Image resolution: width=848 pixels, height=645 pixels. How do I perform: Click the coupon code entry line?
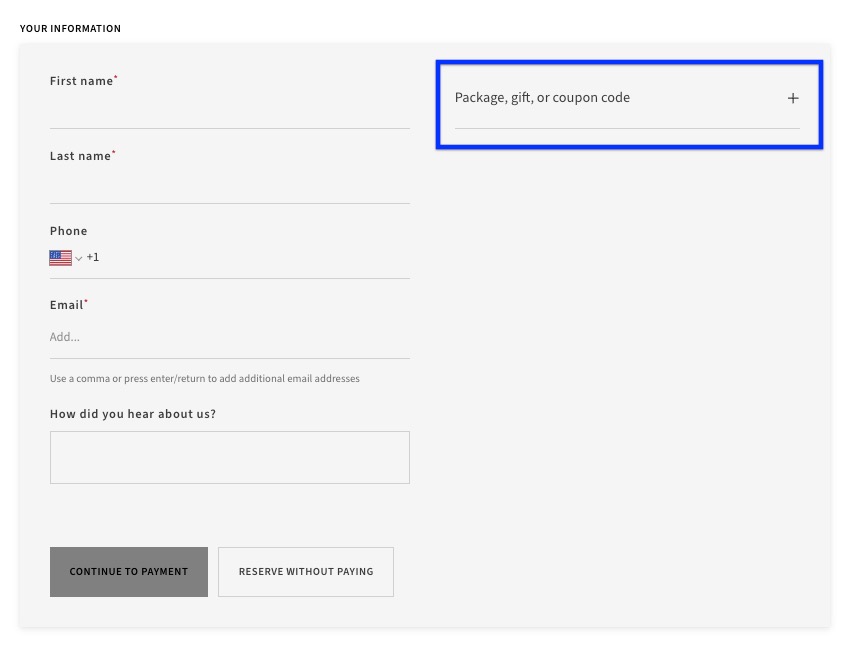[x=628, y=130]
